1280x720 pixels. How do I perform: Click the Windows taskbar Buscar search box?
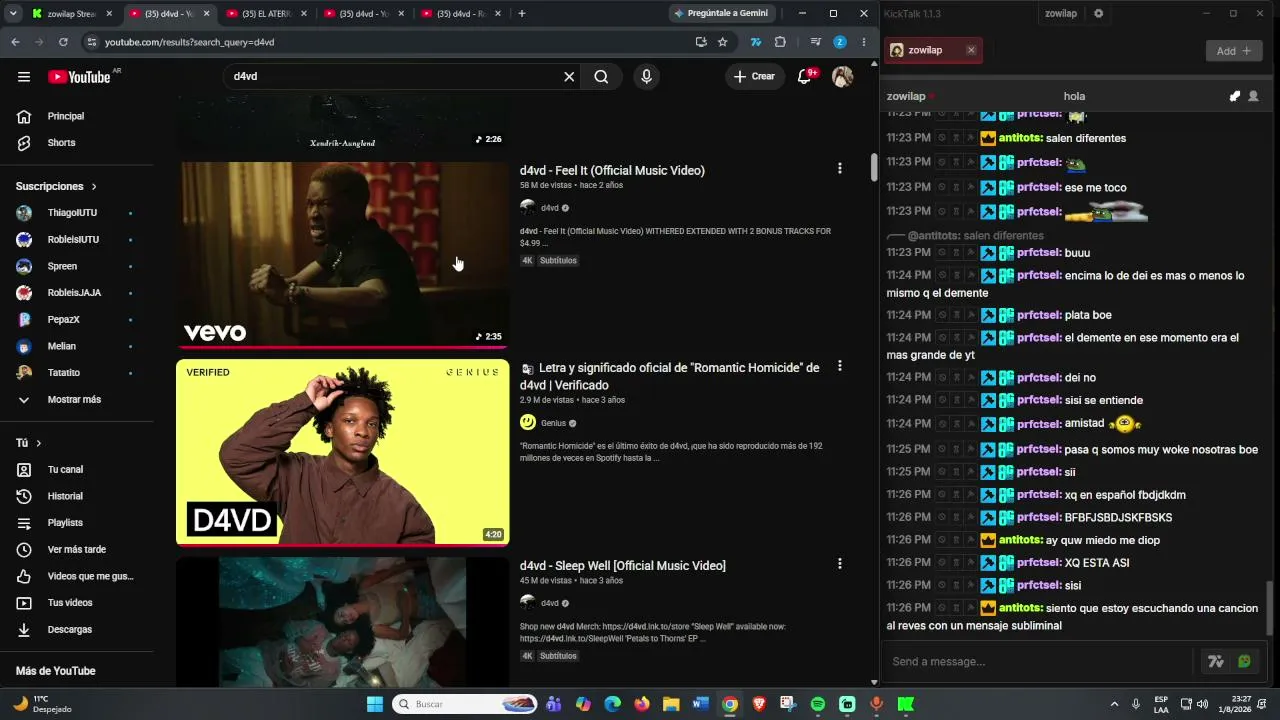[466, 704]
